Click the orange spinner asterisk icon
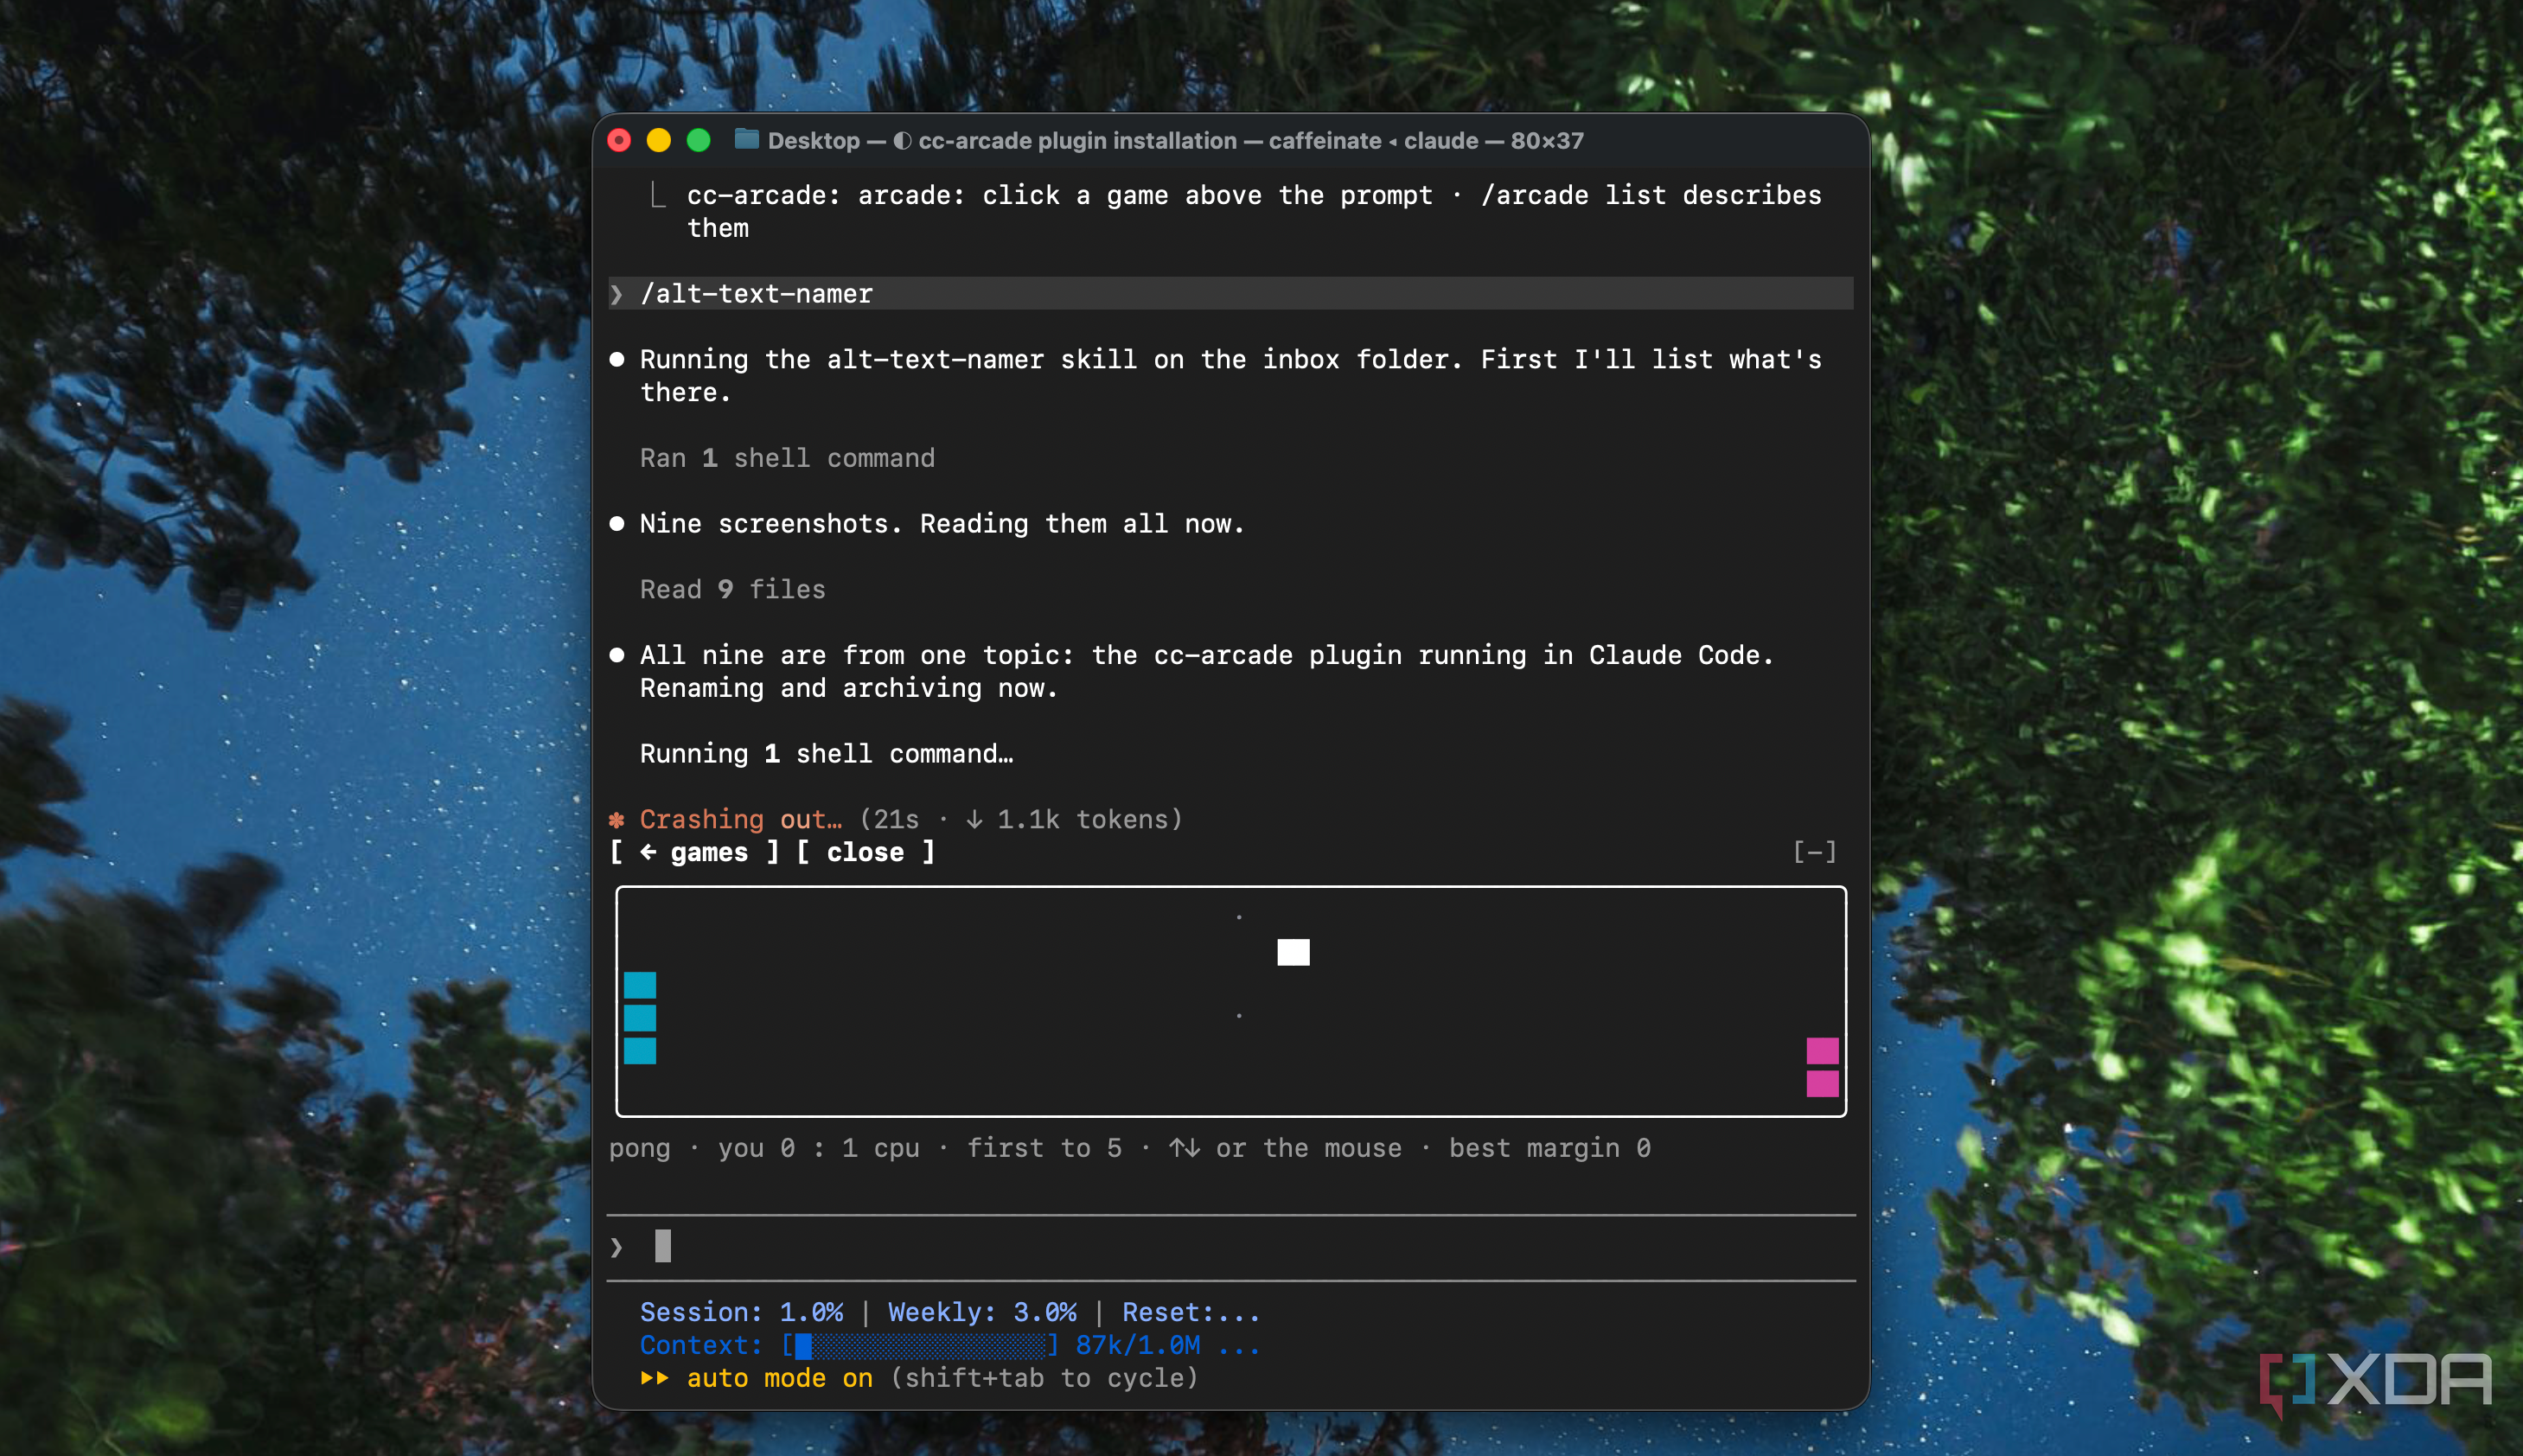The width and height of the screenshot is (2523, 1456). click(617, 820)
